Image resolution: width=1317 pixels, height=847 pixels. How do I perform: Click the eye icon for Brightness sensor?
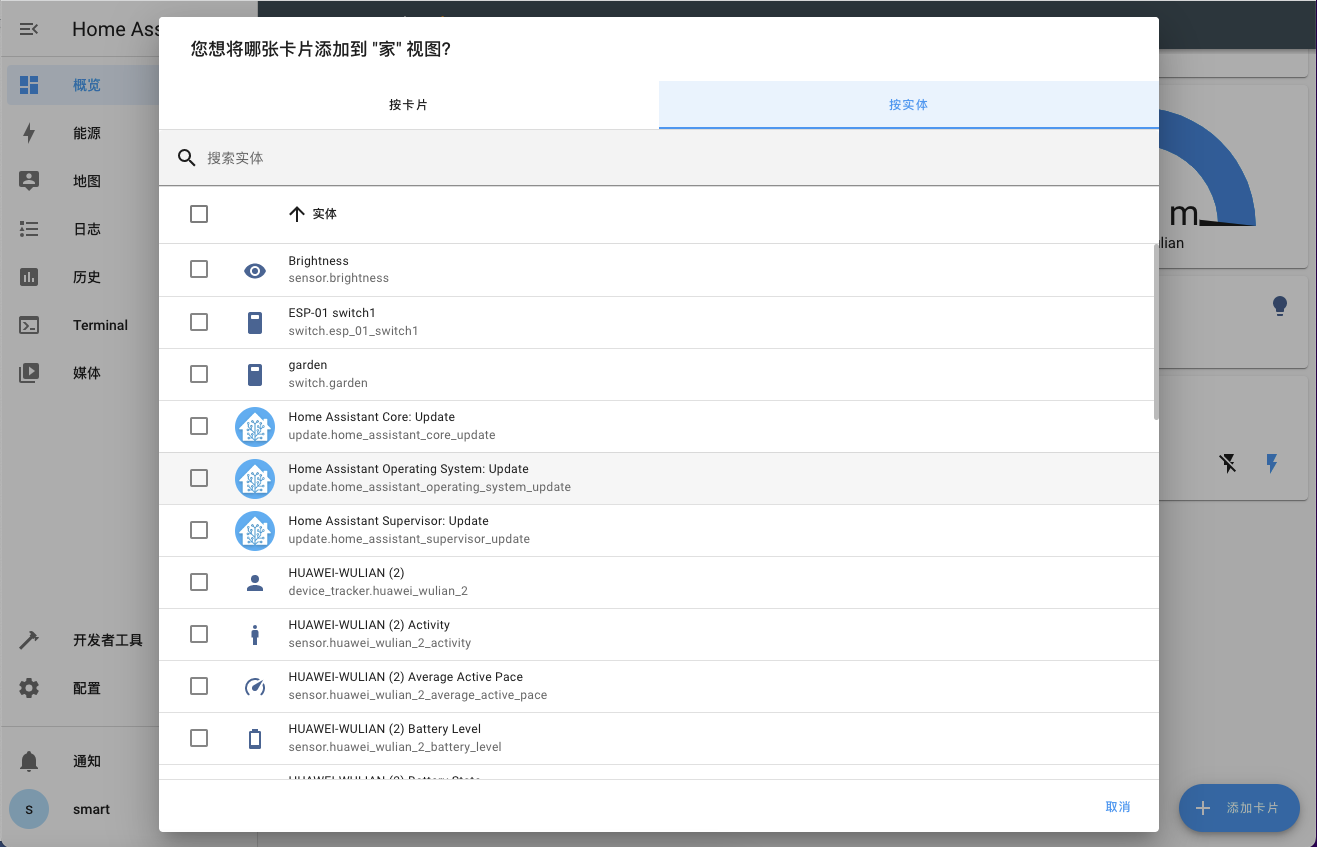click(255, 270)
